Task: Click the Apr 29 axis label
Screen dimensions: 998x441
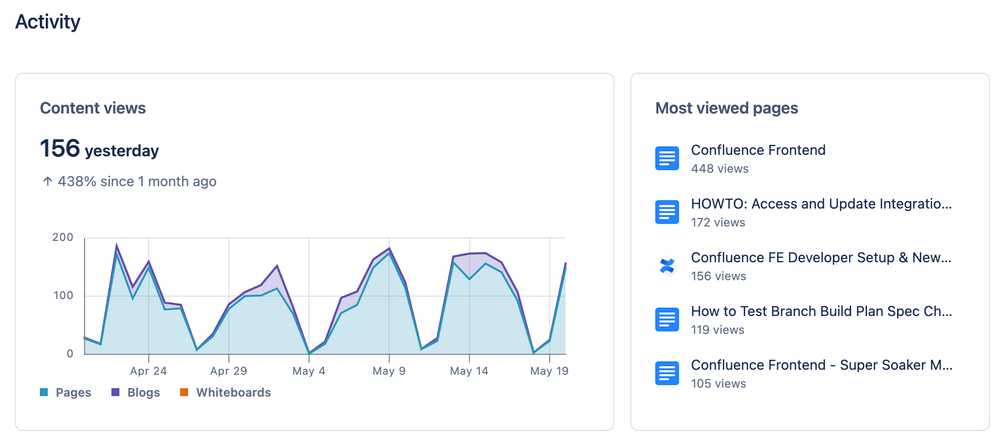Action: coord(228,371)
